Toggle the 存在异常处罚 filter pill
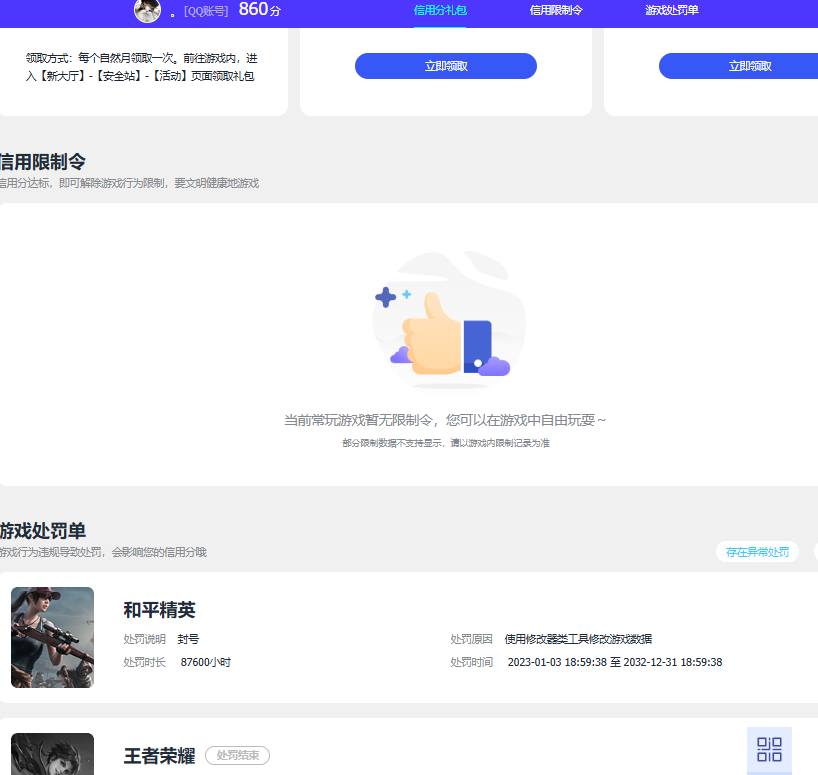 point(756,551)
